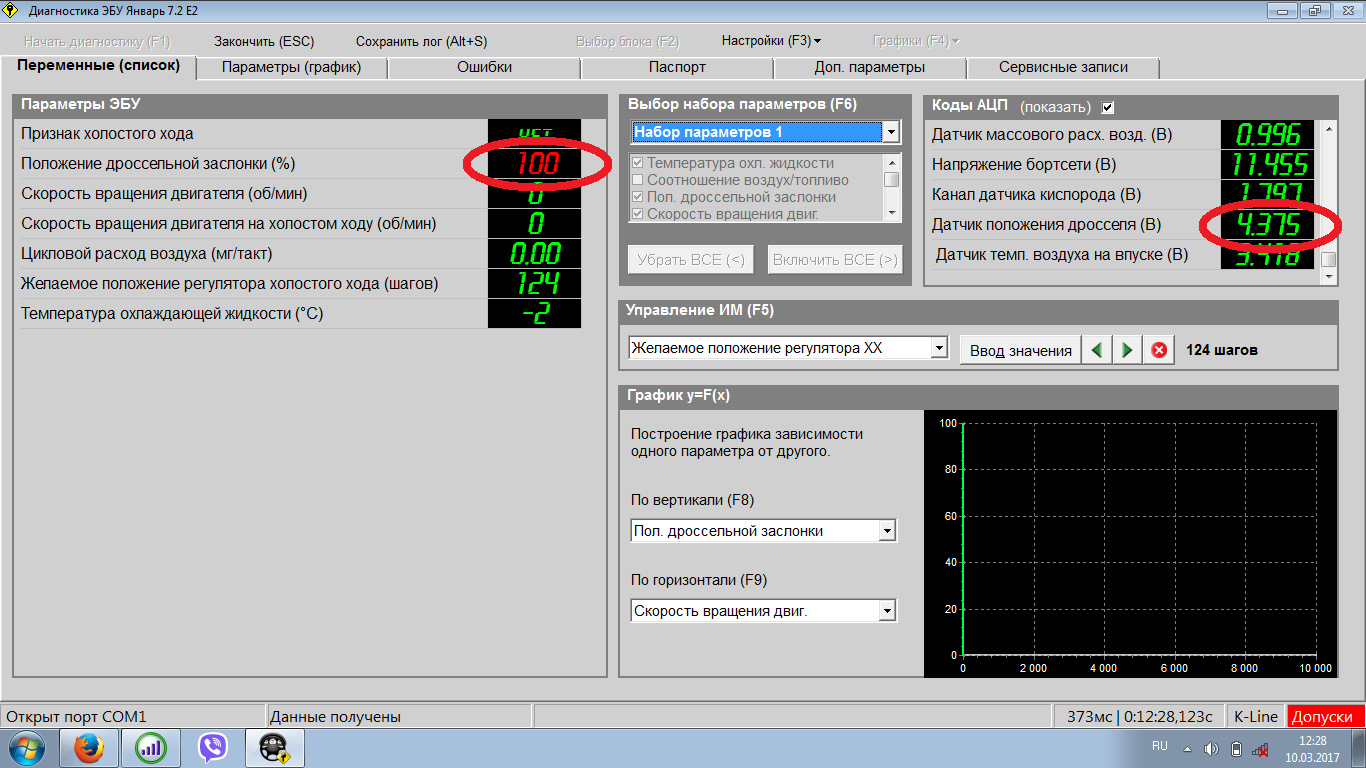The image size is (1366, 768).
Task: Click the system tray volume icon
Action: tap(1211, 749)
